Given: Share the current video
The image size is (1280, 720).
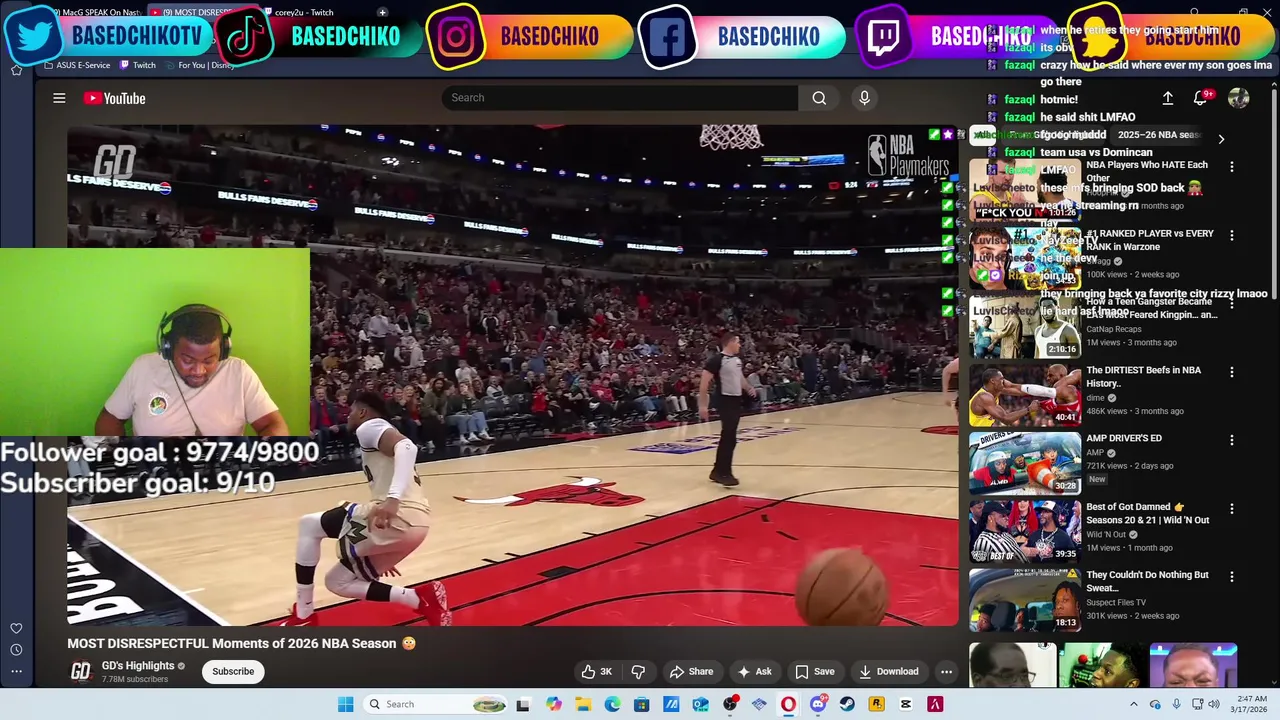Looking at the screenshot, I should click(x=691, y=672).
